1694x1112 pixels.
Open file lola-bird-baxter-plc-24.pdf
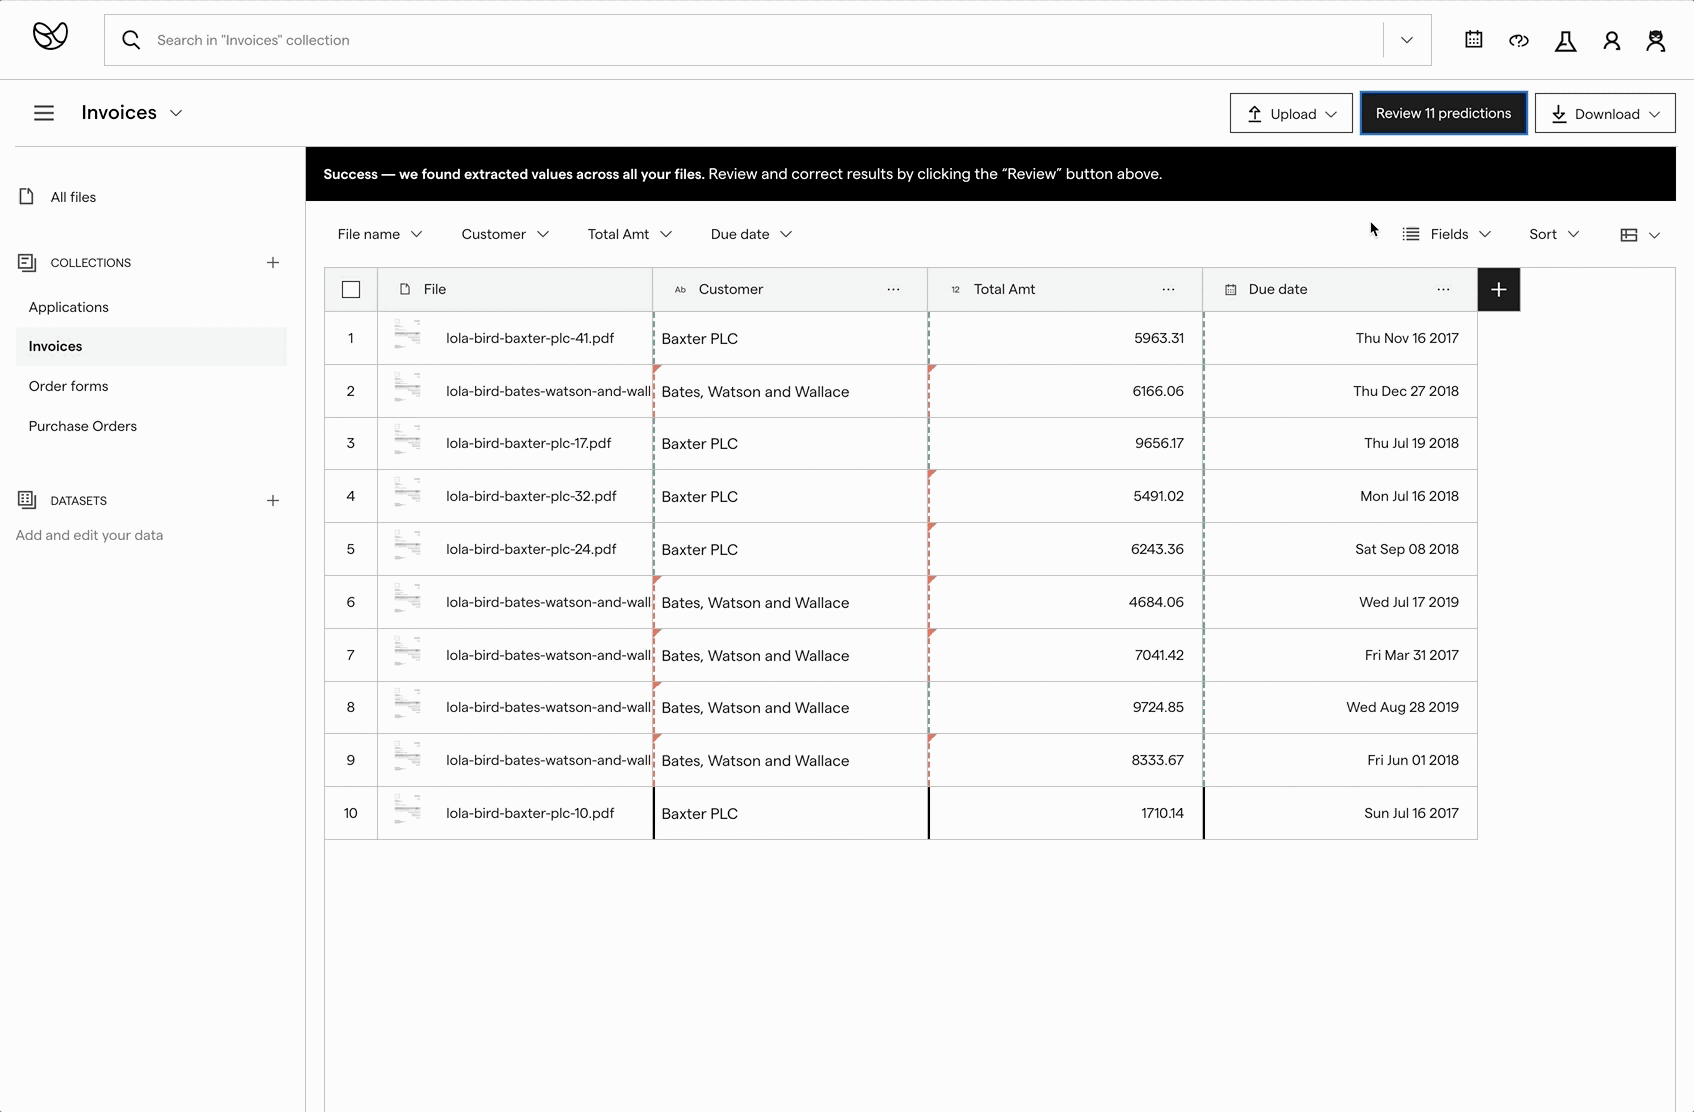tap(531, 549)
